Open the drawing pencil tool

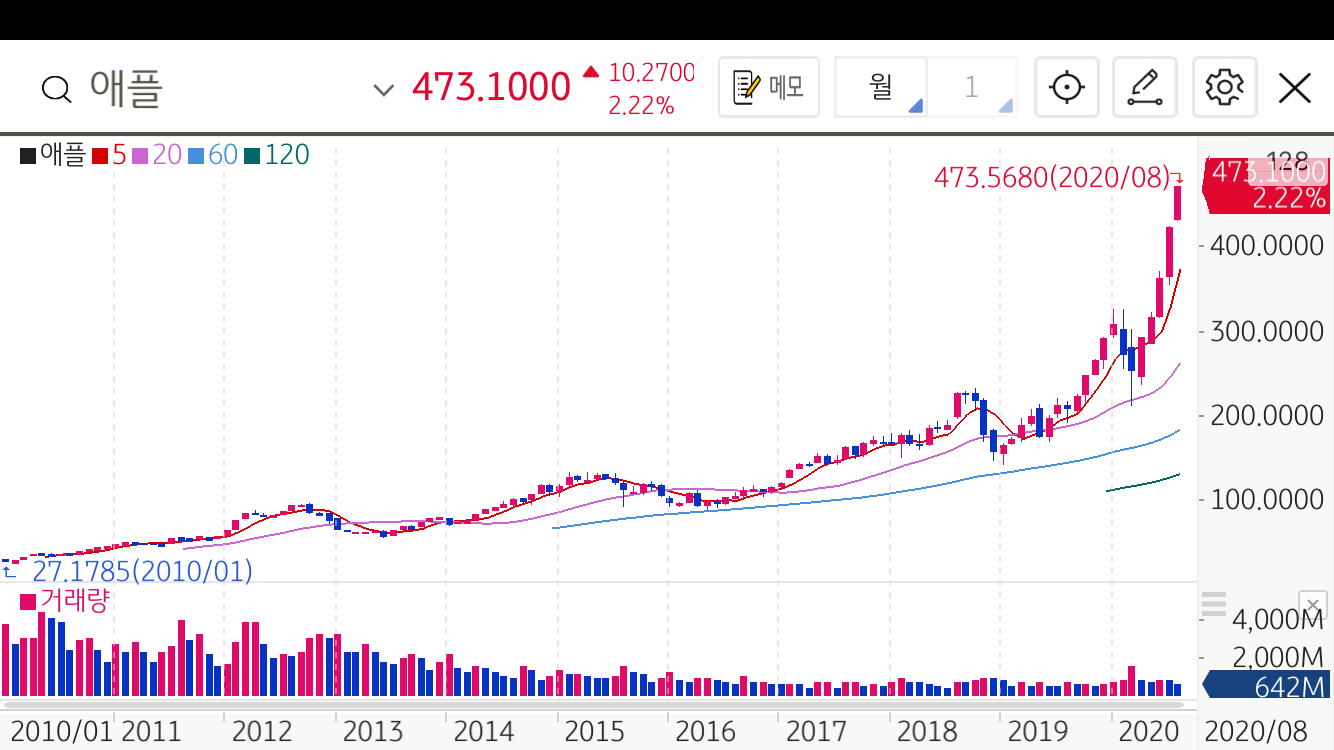tap(1145, 87)
